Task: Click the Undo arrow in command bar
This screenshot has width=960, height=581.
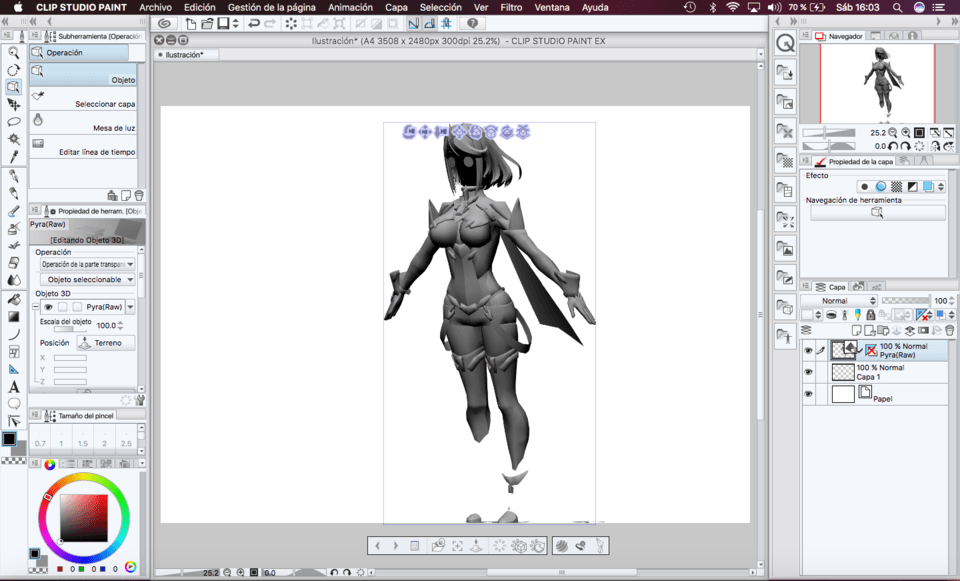Action: point(253,23)
